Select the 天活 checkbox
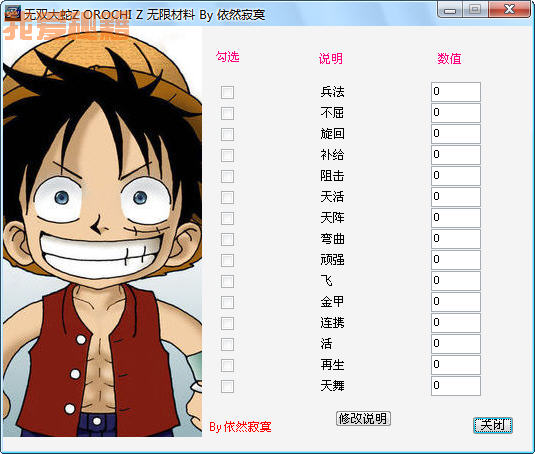Viewport: 535px width, 454px height. click(x=227, y=197)
